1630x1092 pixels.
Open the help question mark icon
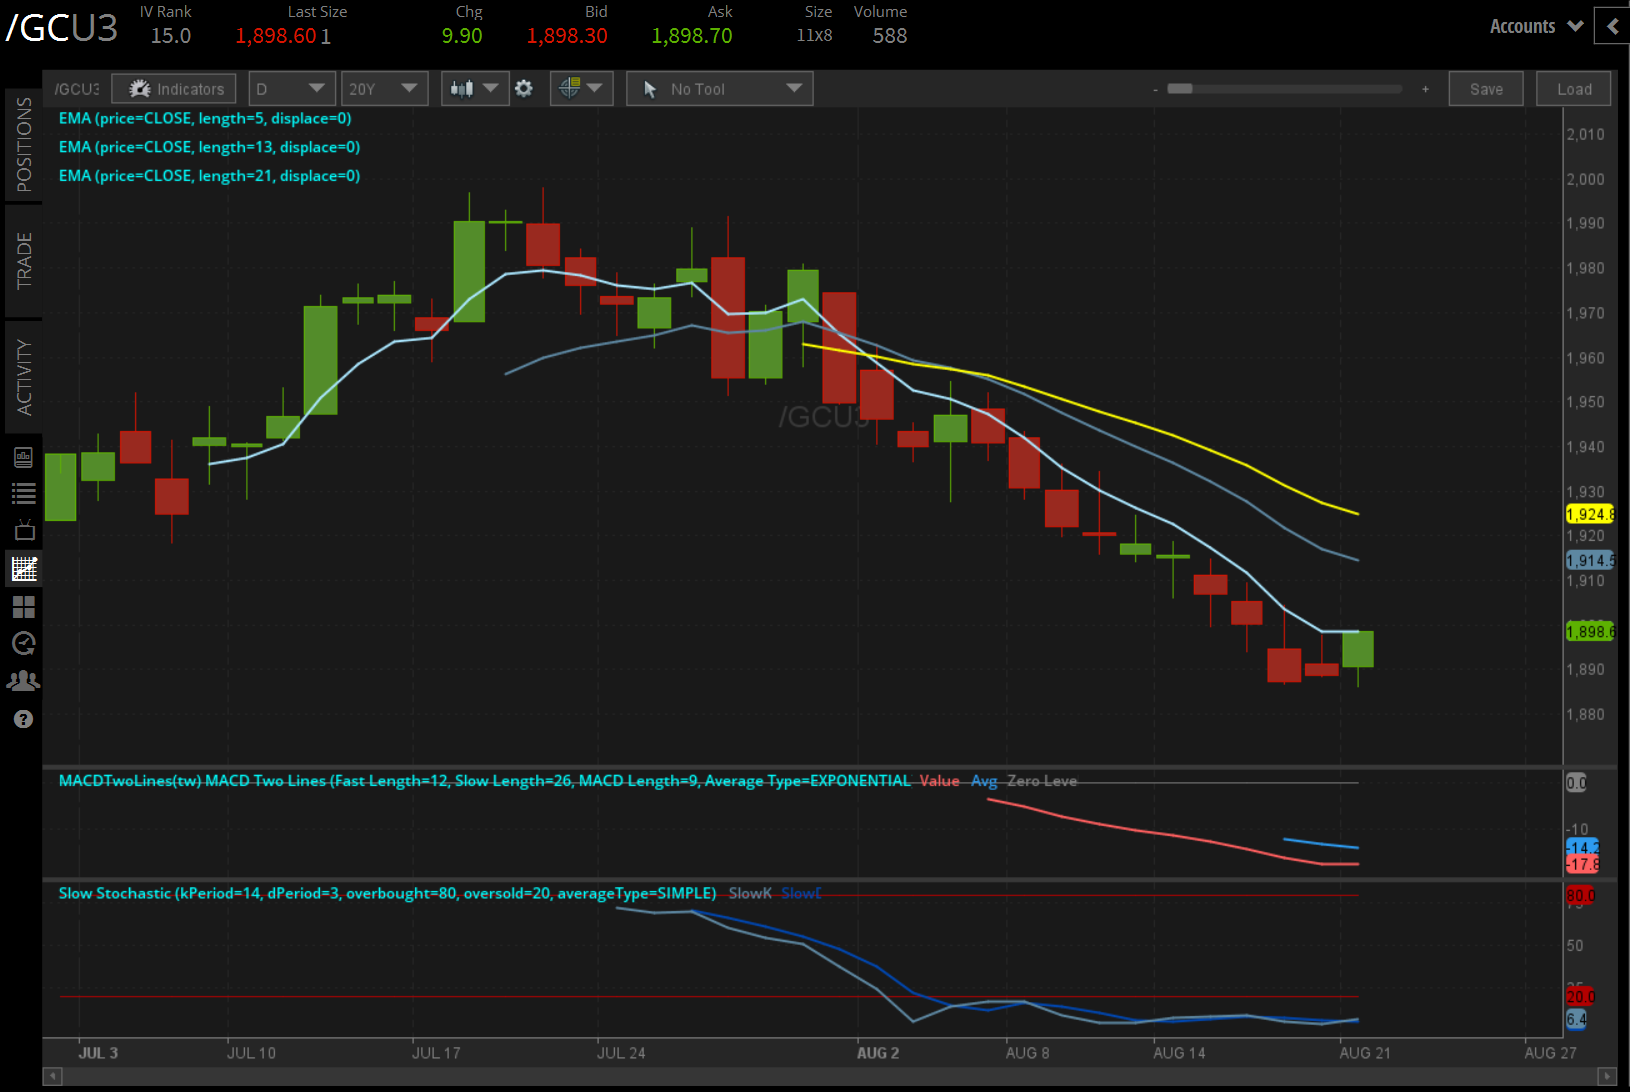click(24, 719)
